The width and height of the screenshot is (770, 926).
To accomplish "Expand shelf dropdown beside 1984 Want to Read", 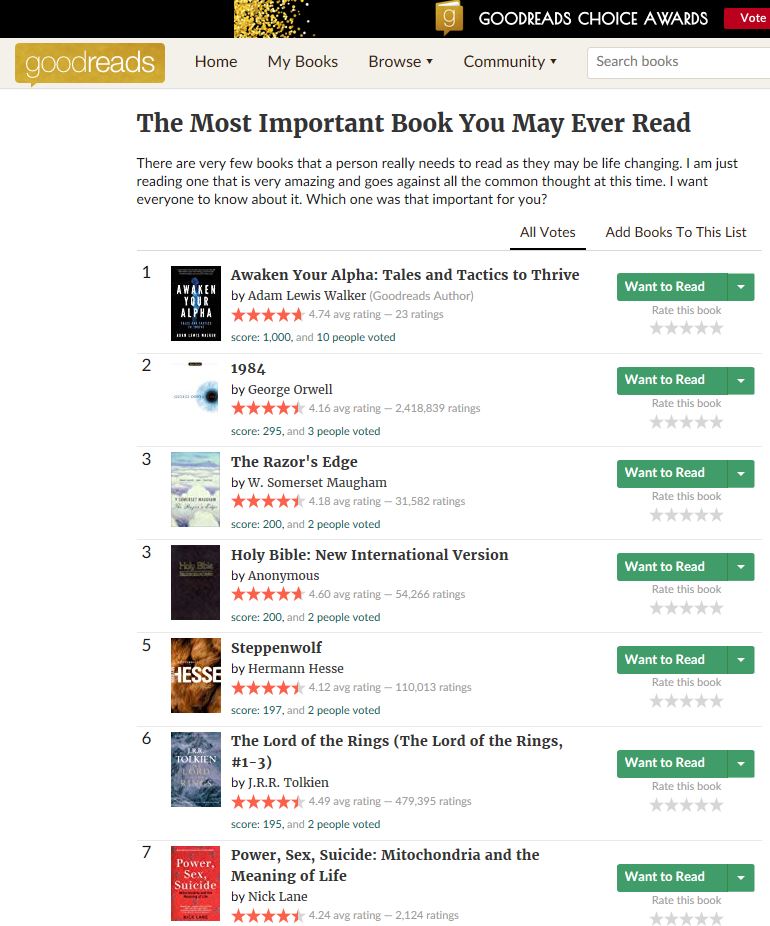I will 741,380.
